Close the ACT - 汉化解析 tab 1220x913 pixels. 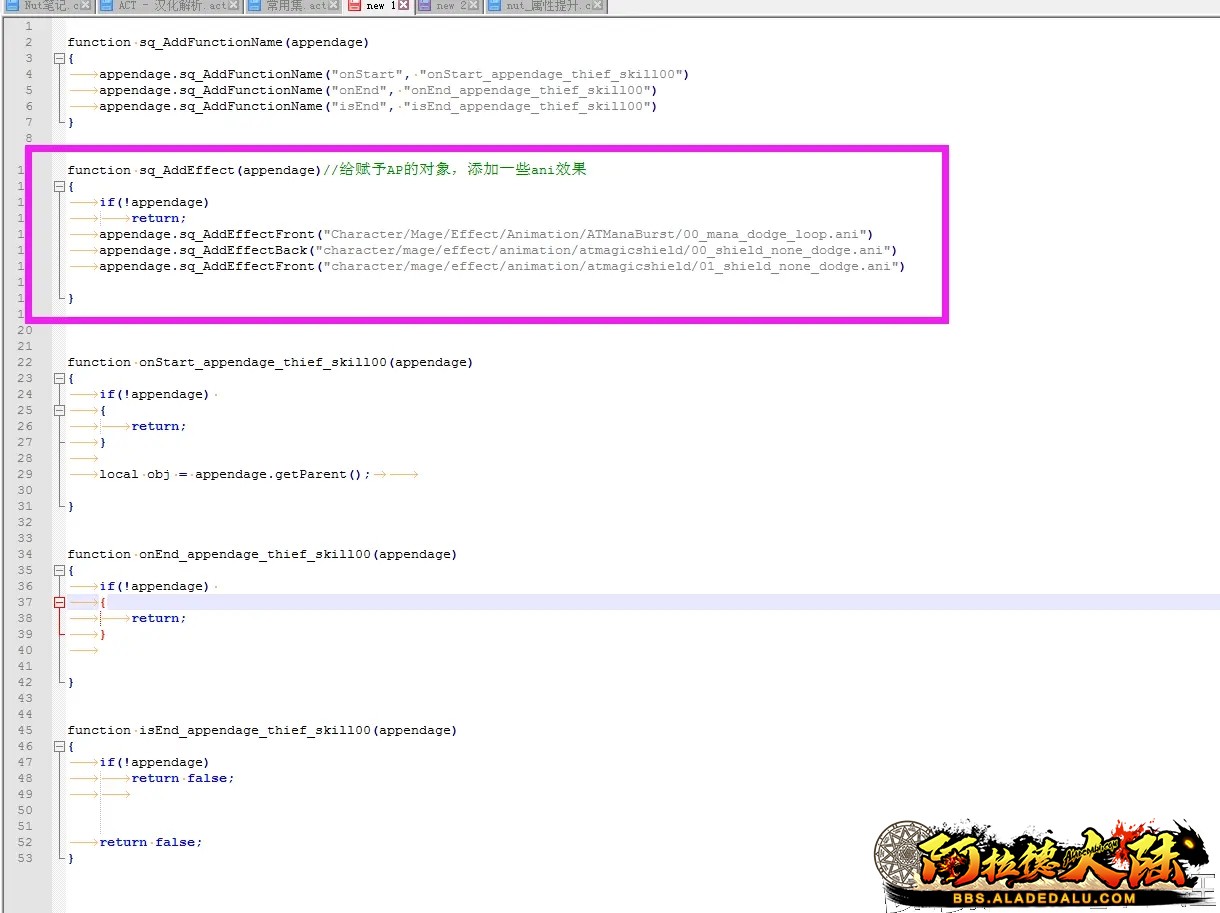[x=233, y=6]
